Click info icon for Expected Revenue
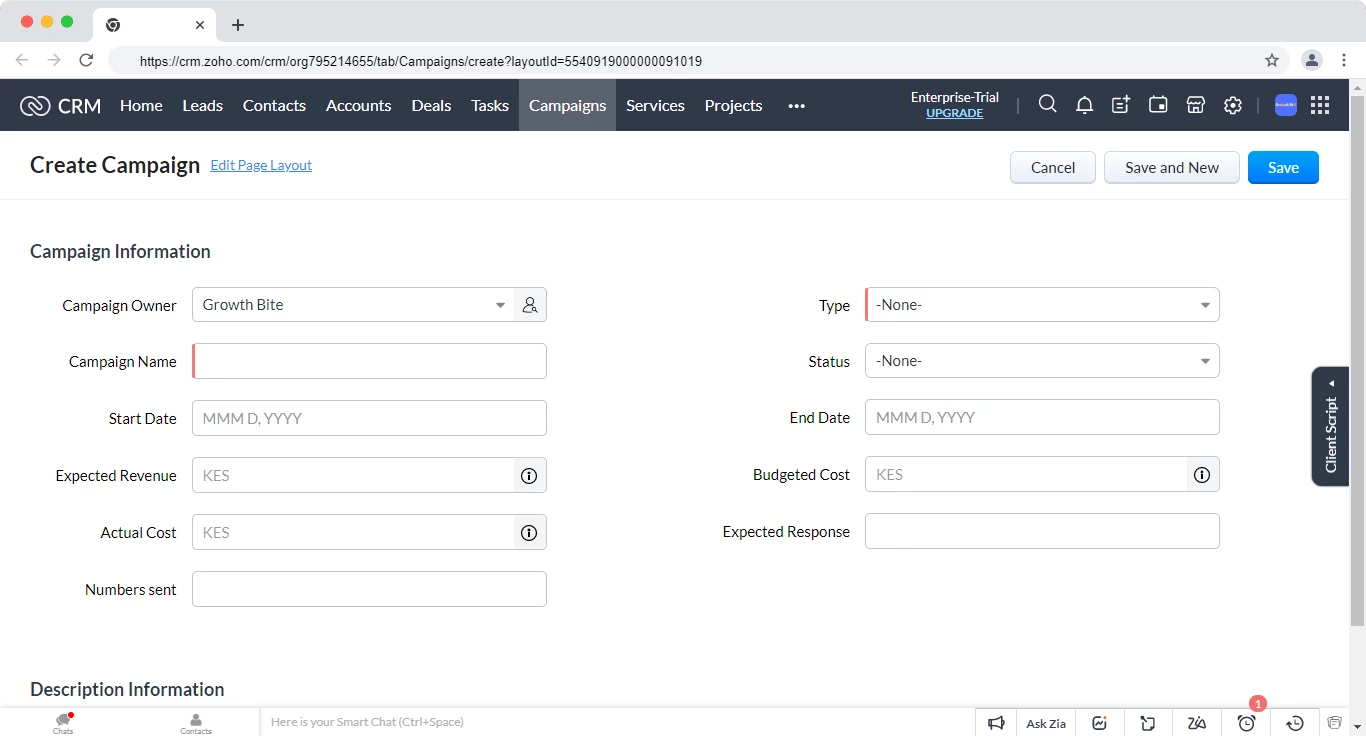This screenshot has height=736, width=1366. click(530, 476)
